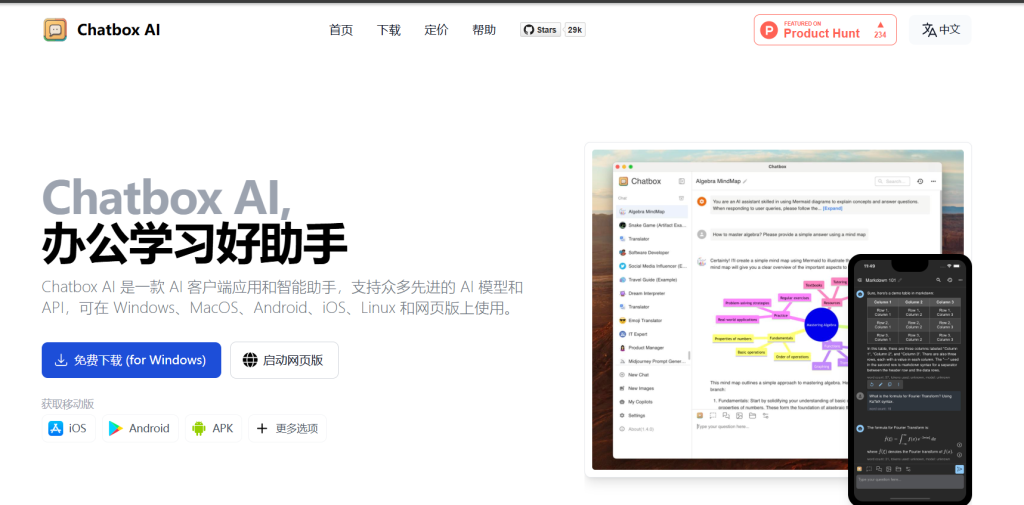Open the 中文 language selector

point(940,30)
